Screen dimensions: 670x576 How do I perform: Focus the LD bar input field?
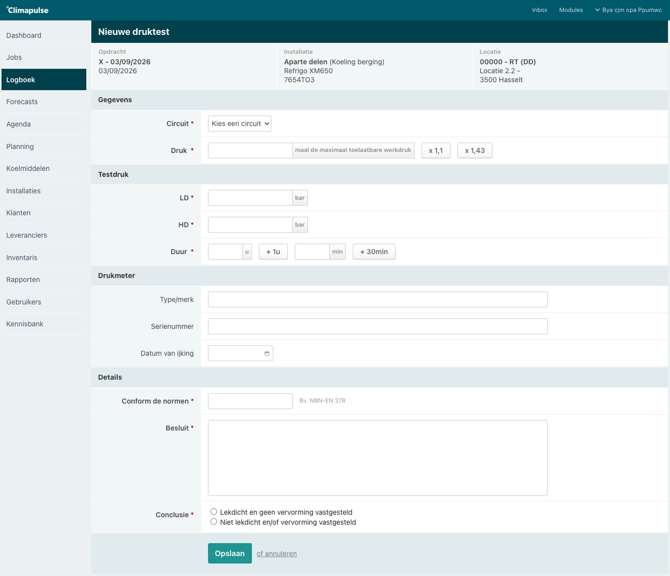250,198
